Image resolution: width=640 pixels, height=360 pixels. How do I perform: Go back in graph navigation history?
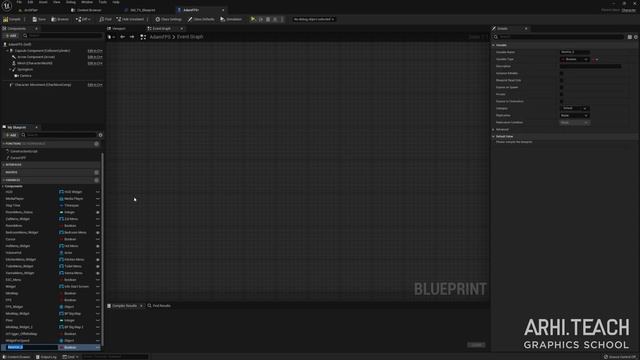coord(122,37)
